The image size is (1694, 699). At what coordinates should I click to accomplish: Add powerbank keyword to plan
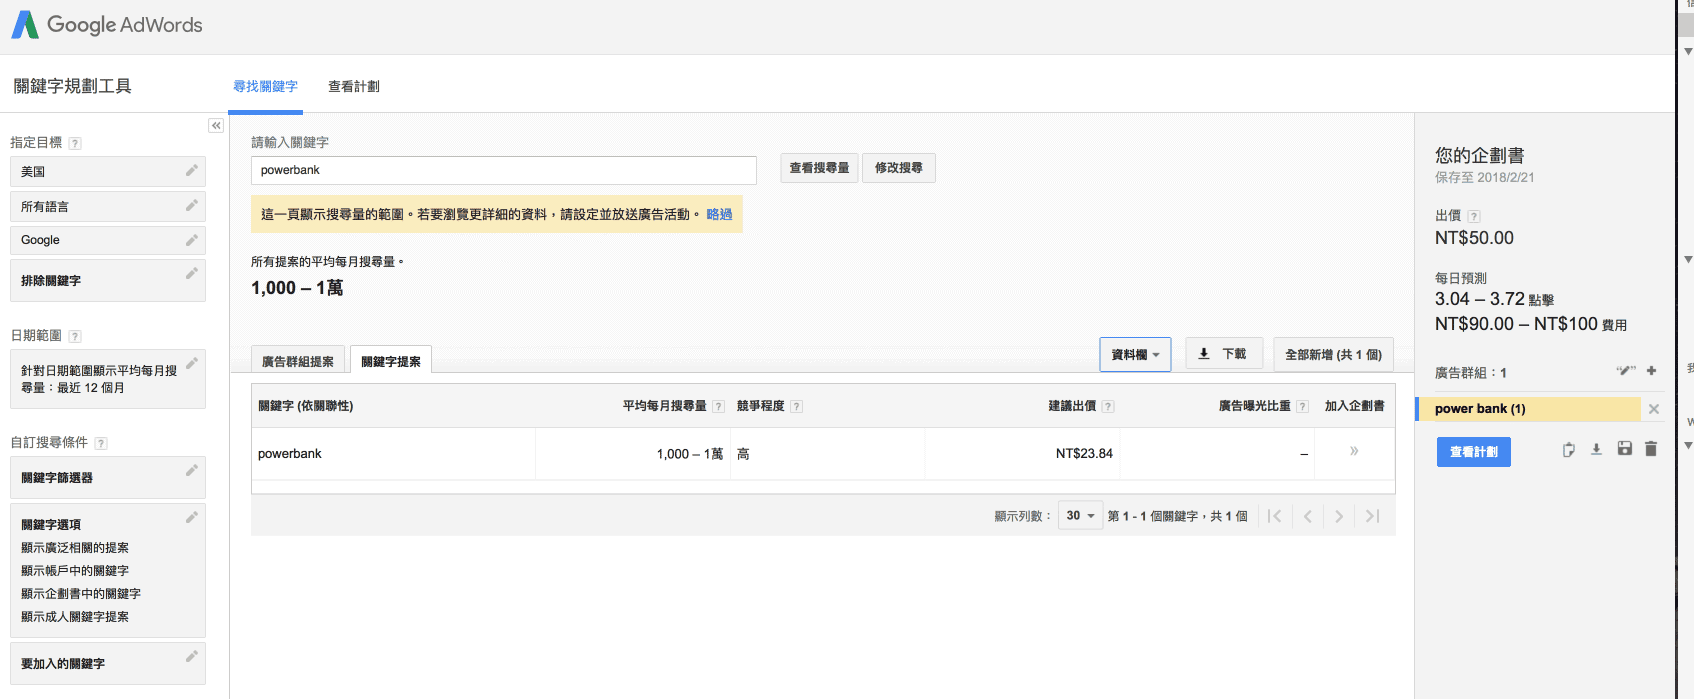point(1354,451)
